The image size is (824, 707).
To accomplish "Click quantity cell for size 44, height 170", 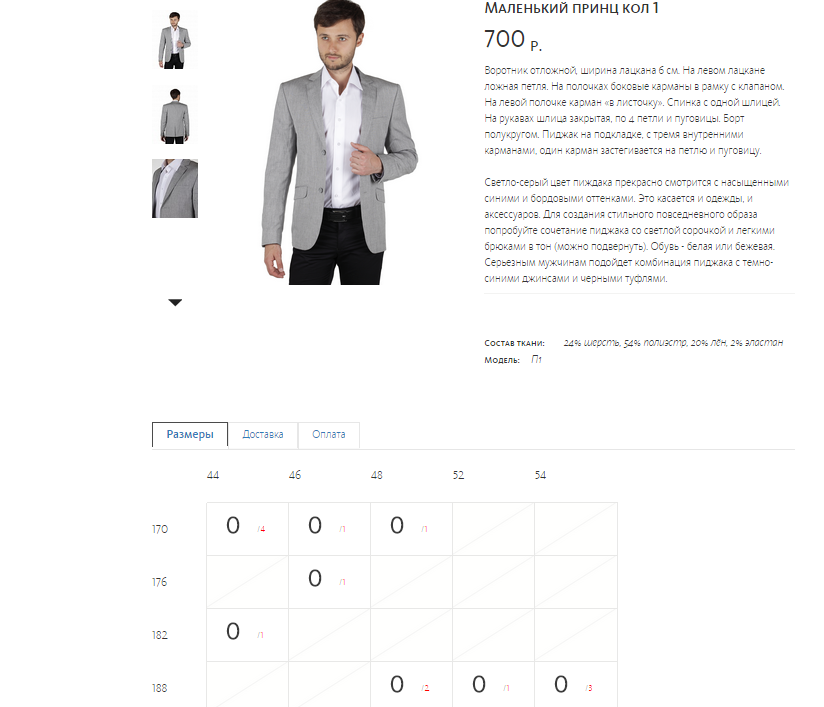I will tap(248, 529).
